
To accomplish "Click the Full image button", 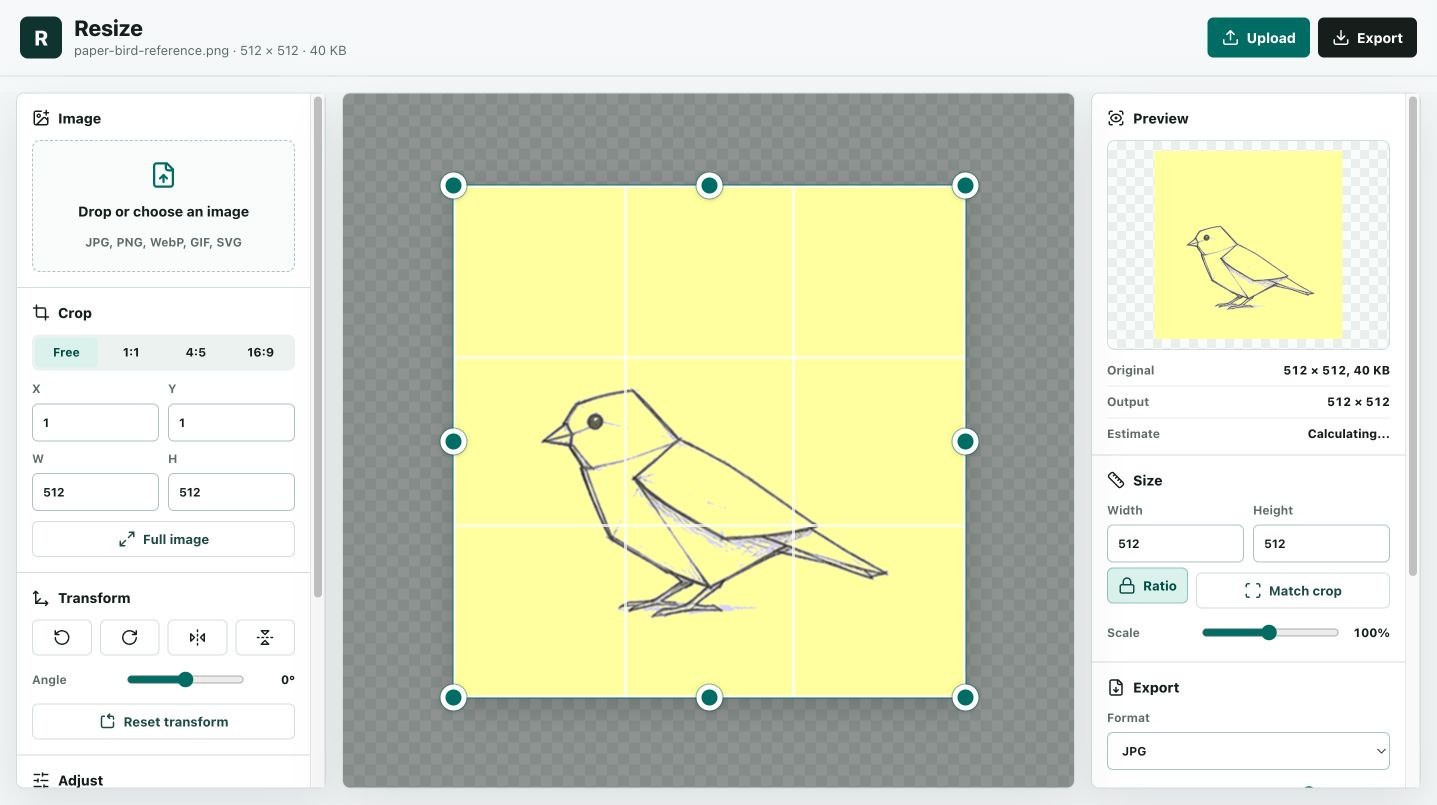I will coord(163,539).
